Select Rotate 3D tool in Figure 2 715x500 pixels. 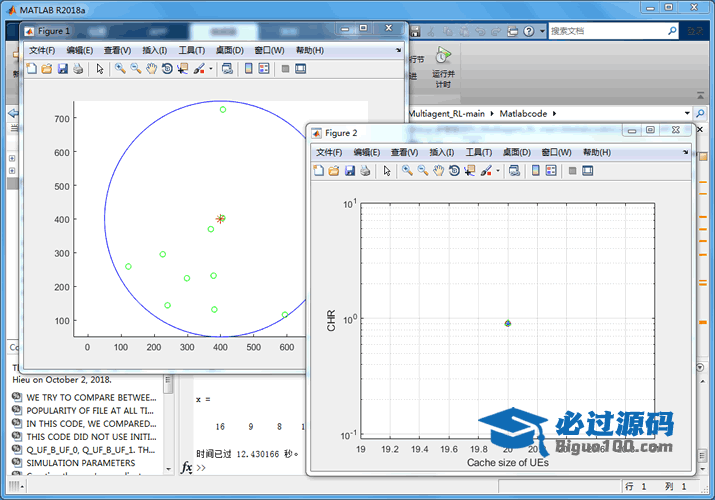[454, 171]
